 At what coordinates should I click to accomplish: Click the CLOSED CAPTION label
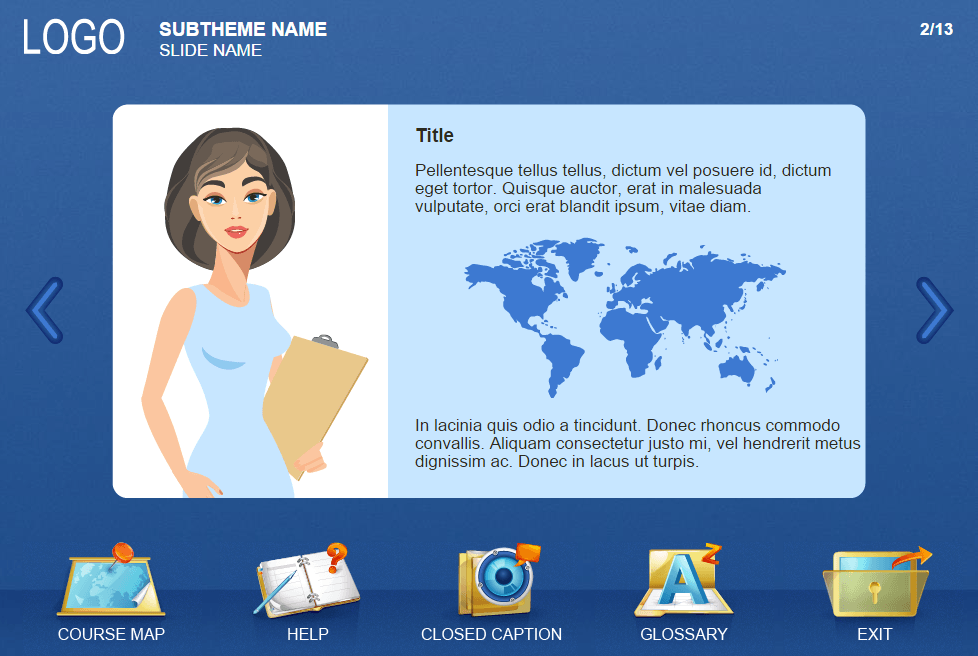click(491, 634)
